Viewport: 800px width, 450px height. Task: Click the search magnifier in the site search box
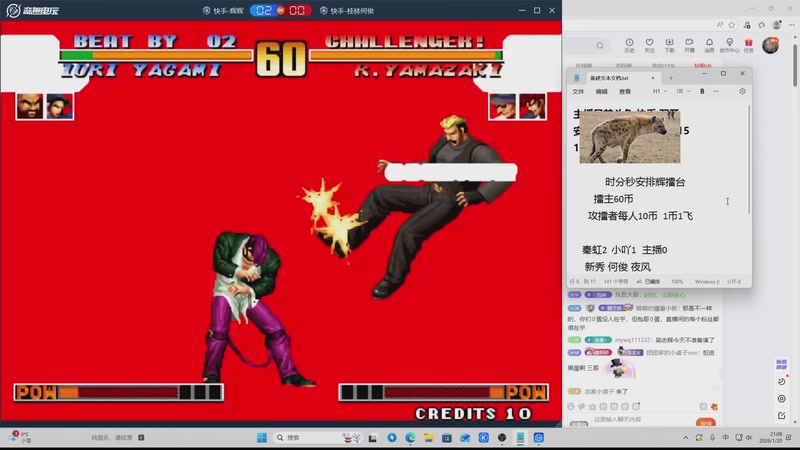coord(600,46)
